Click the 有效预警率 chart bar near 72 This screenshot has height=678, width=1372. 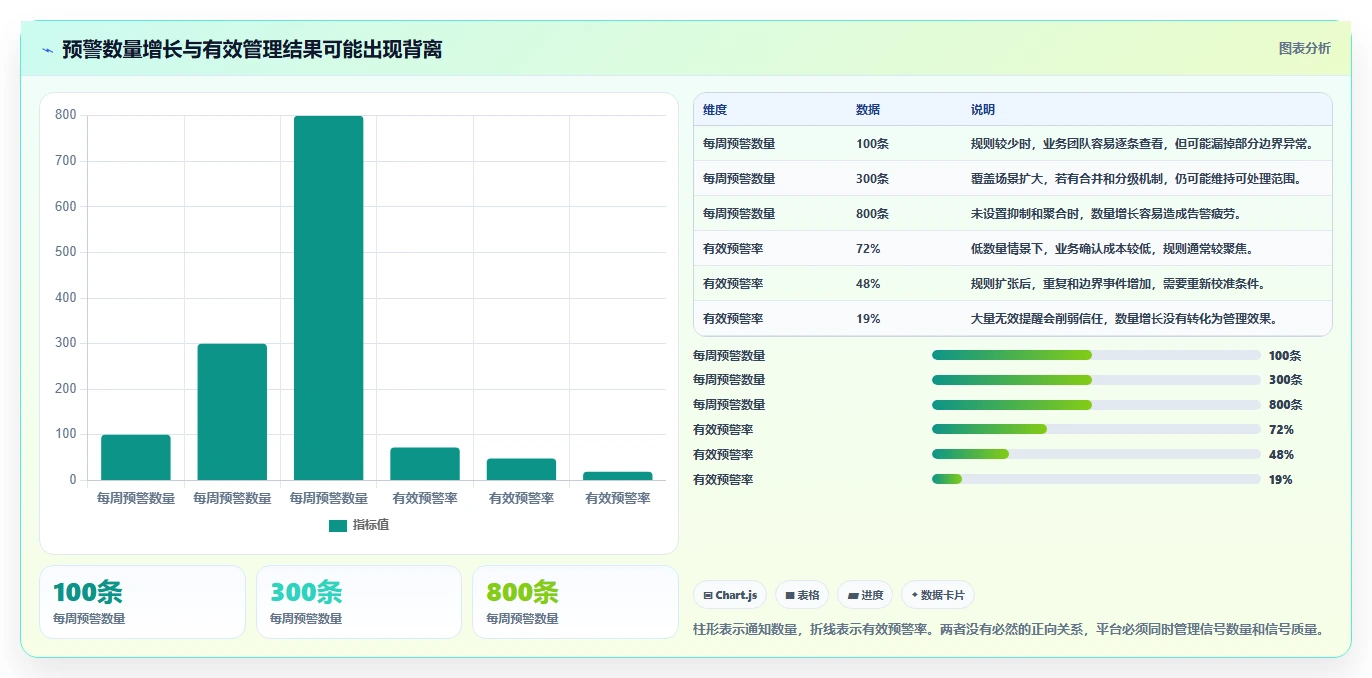[425, 464]
